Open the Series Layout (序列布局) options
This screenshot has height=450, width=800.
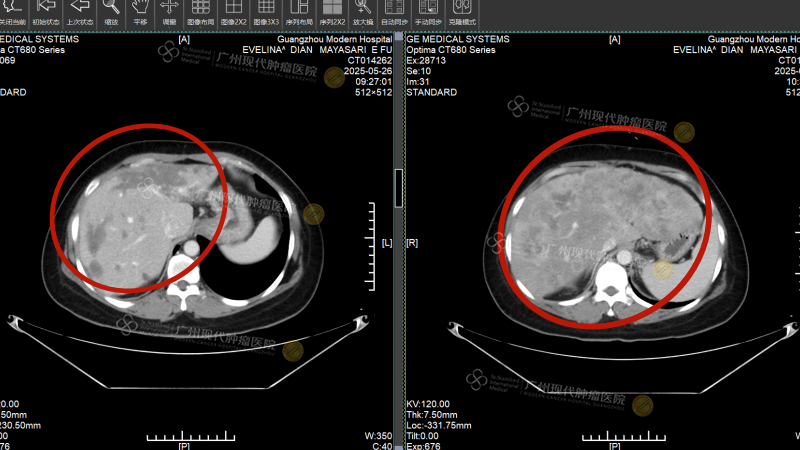tap(300, 10)
